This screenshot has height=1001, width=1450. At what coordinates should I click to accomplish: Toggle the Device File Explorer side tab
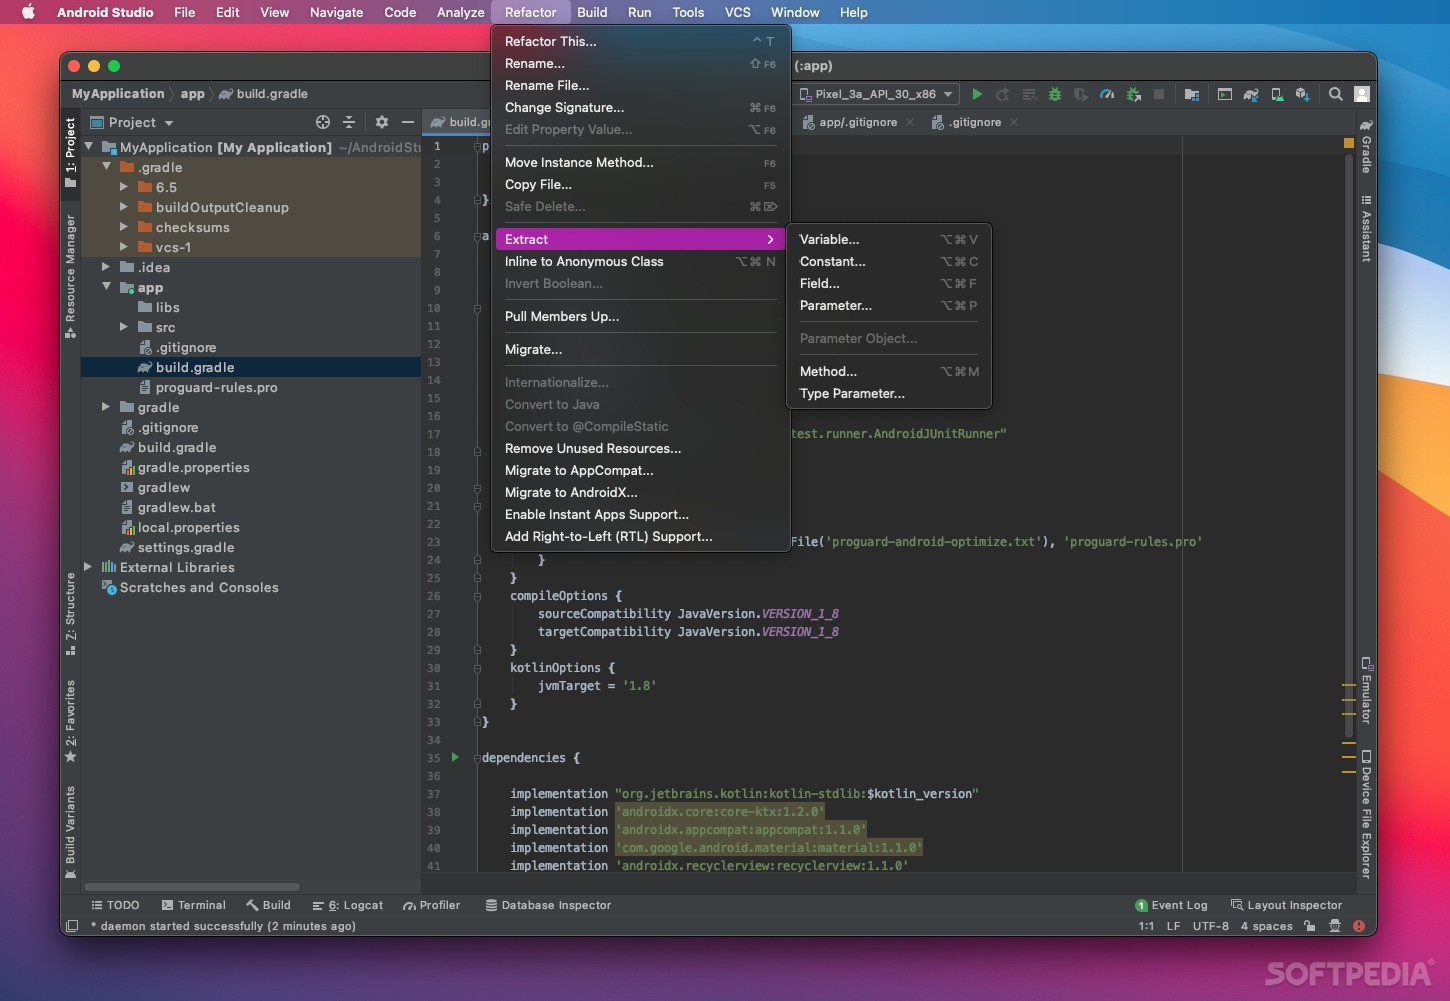click(x=1366, y=814)
